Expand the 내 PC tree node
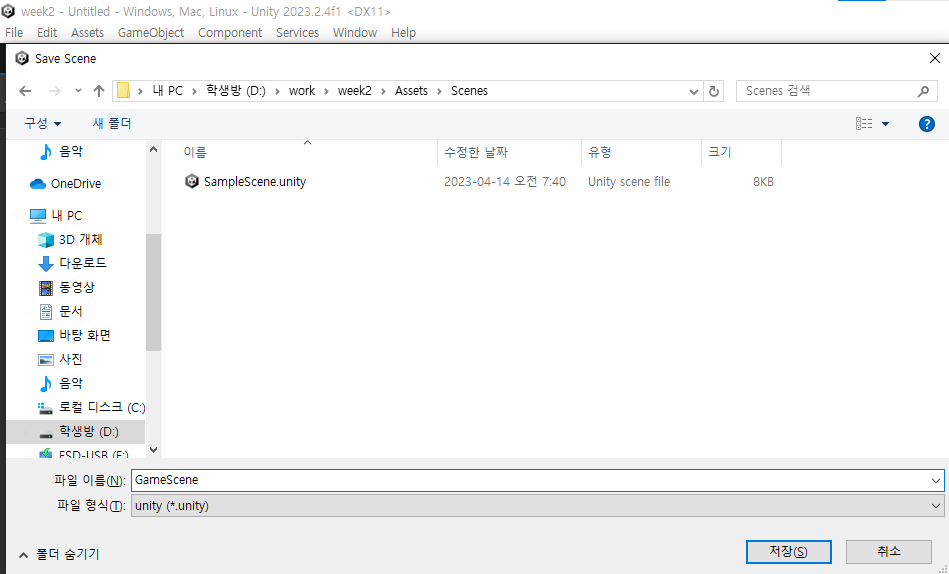Viewport: 949px width, 574px height. coord(18,216)
